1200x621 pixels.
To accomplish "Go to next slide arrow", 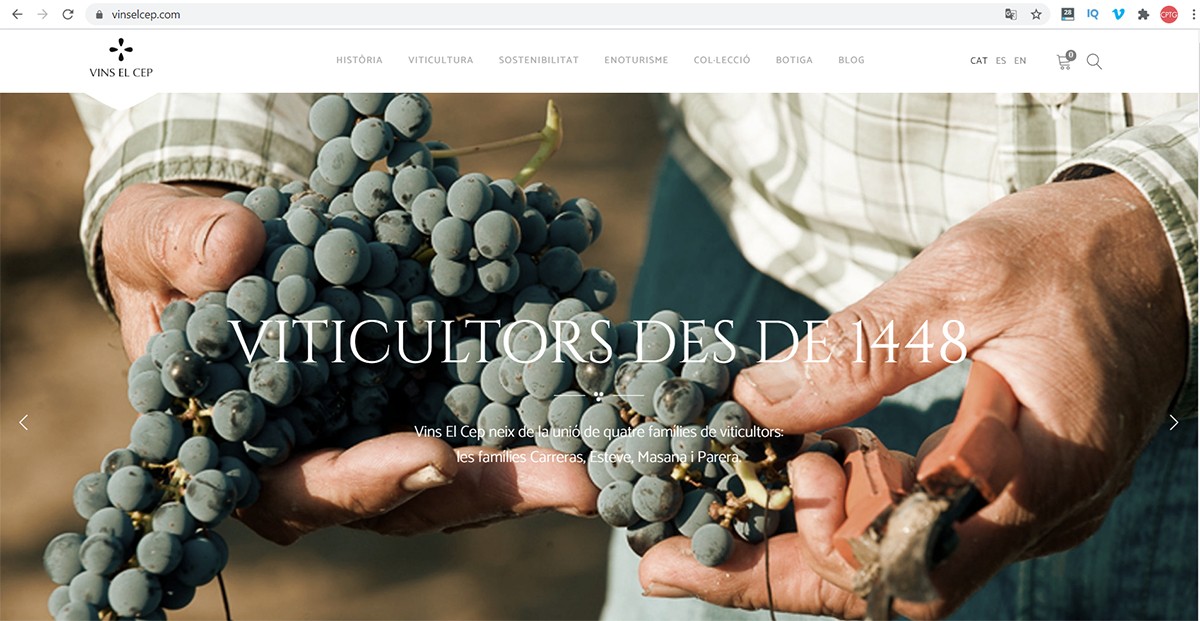I will point(1174,423).
